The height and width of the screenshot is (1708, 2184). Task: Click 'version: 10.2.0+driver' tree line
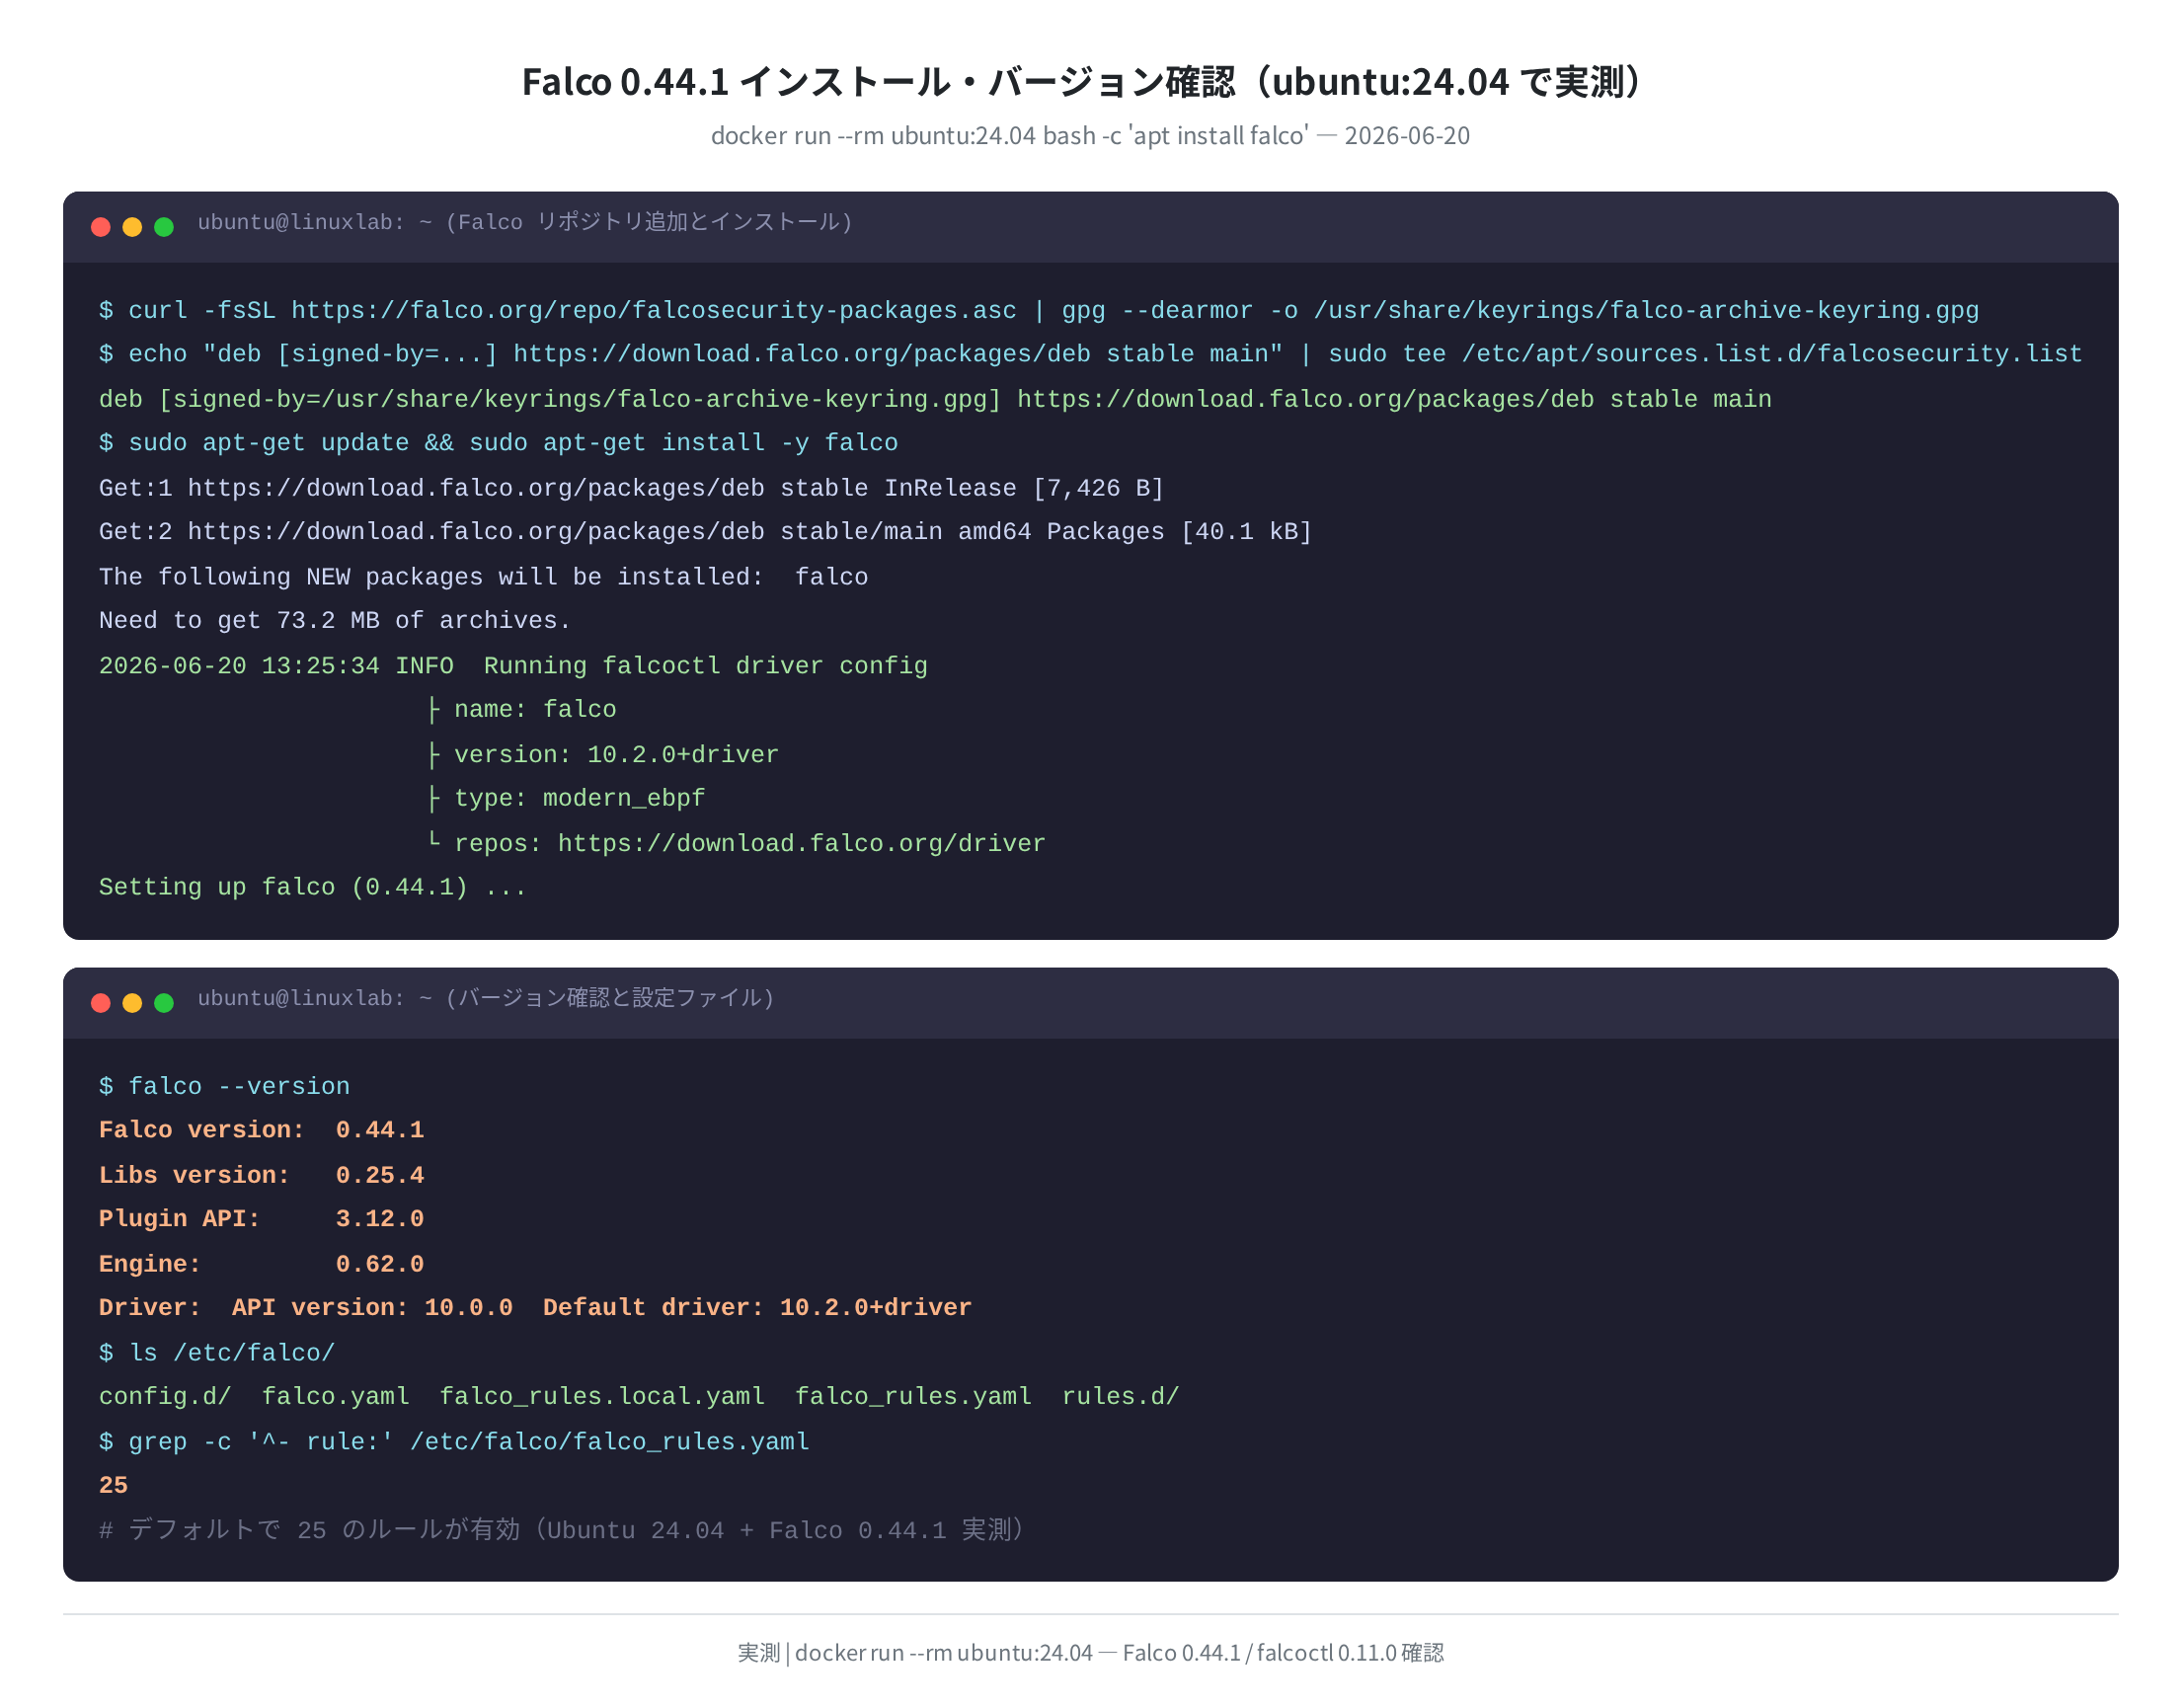(x=602, y=756)
